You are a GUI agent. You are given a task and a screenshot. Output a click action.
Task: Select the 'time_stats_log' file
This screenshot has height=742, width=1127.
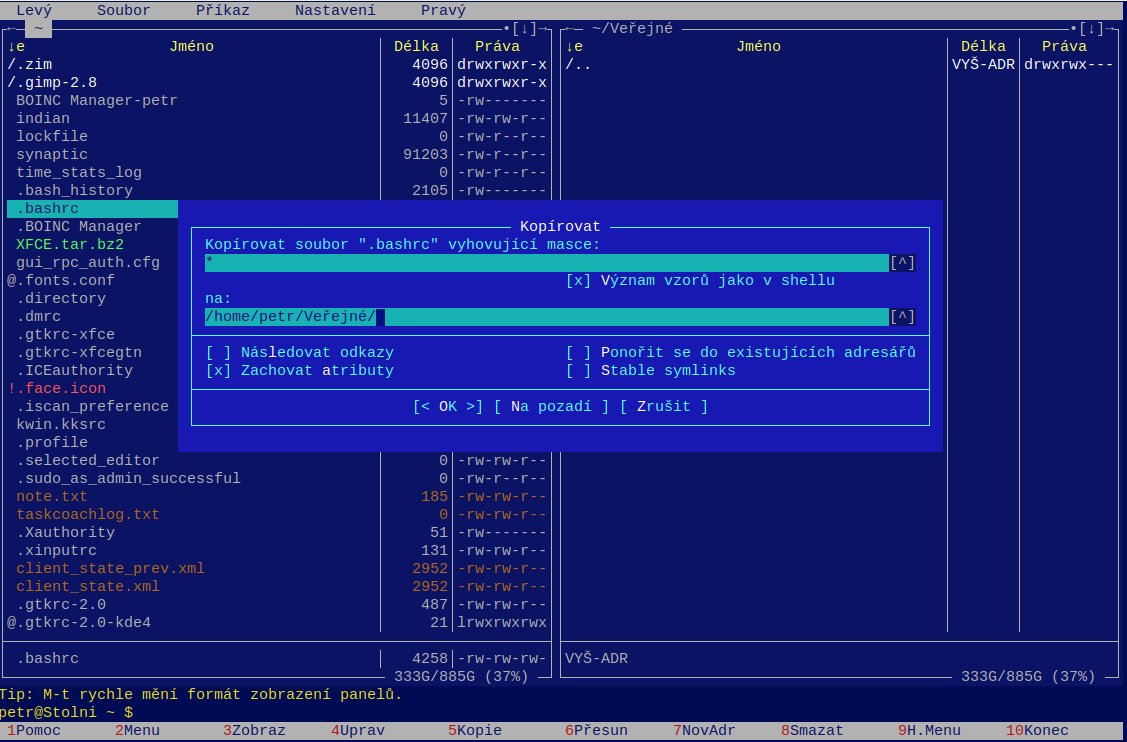277,173
